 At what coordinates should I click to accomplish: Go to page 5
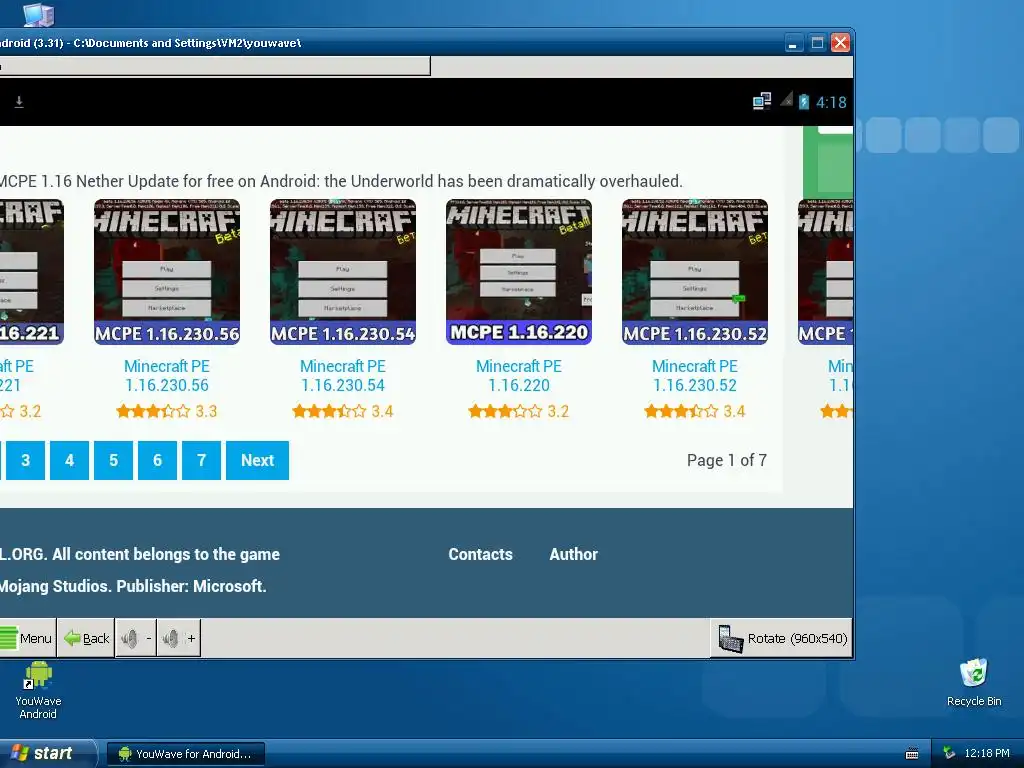pyautogui.click(x=114, y=460)
